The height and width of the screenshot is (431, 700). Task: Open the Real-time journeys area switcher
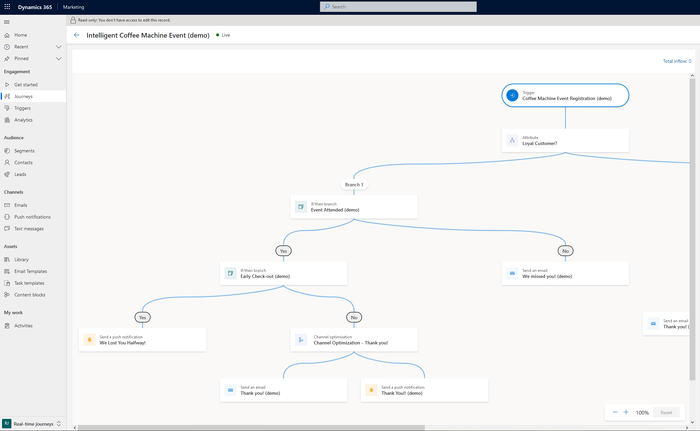33,423
